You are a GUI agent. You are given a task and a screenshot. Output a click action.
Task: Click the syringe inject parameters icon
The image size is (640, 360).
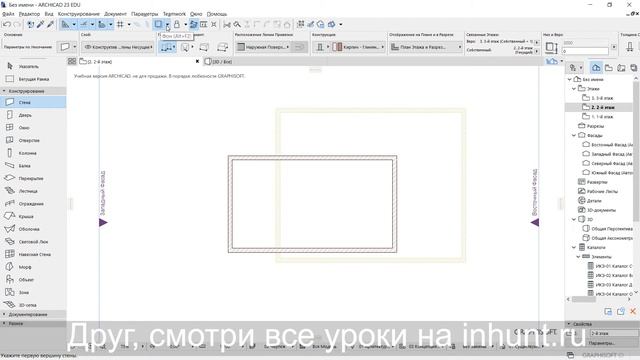coord(50,24)
